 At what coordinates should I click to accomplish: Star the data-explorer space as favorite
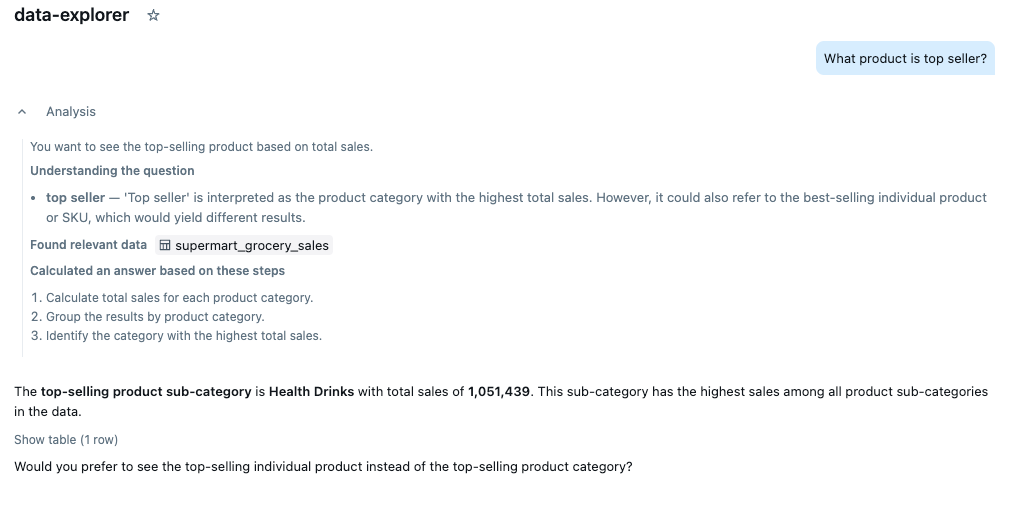click(153, 16)
